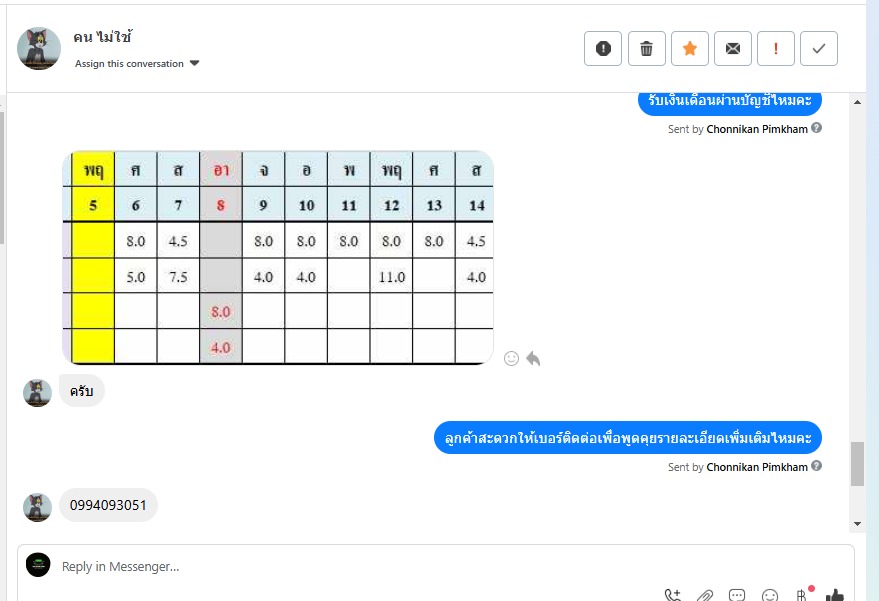The width and height of the screenshot is (879, 601).
Task: Toggle the red exclamation priority flag
Action: click(x=776, y=48)
